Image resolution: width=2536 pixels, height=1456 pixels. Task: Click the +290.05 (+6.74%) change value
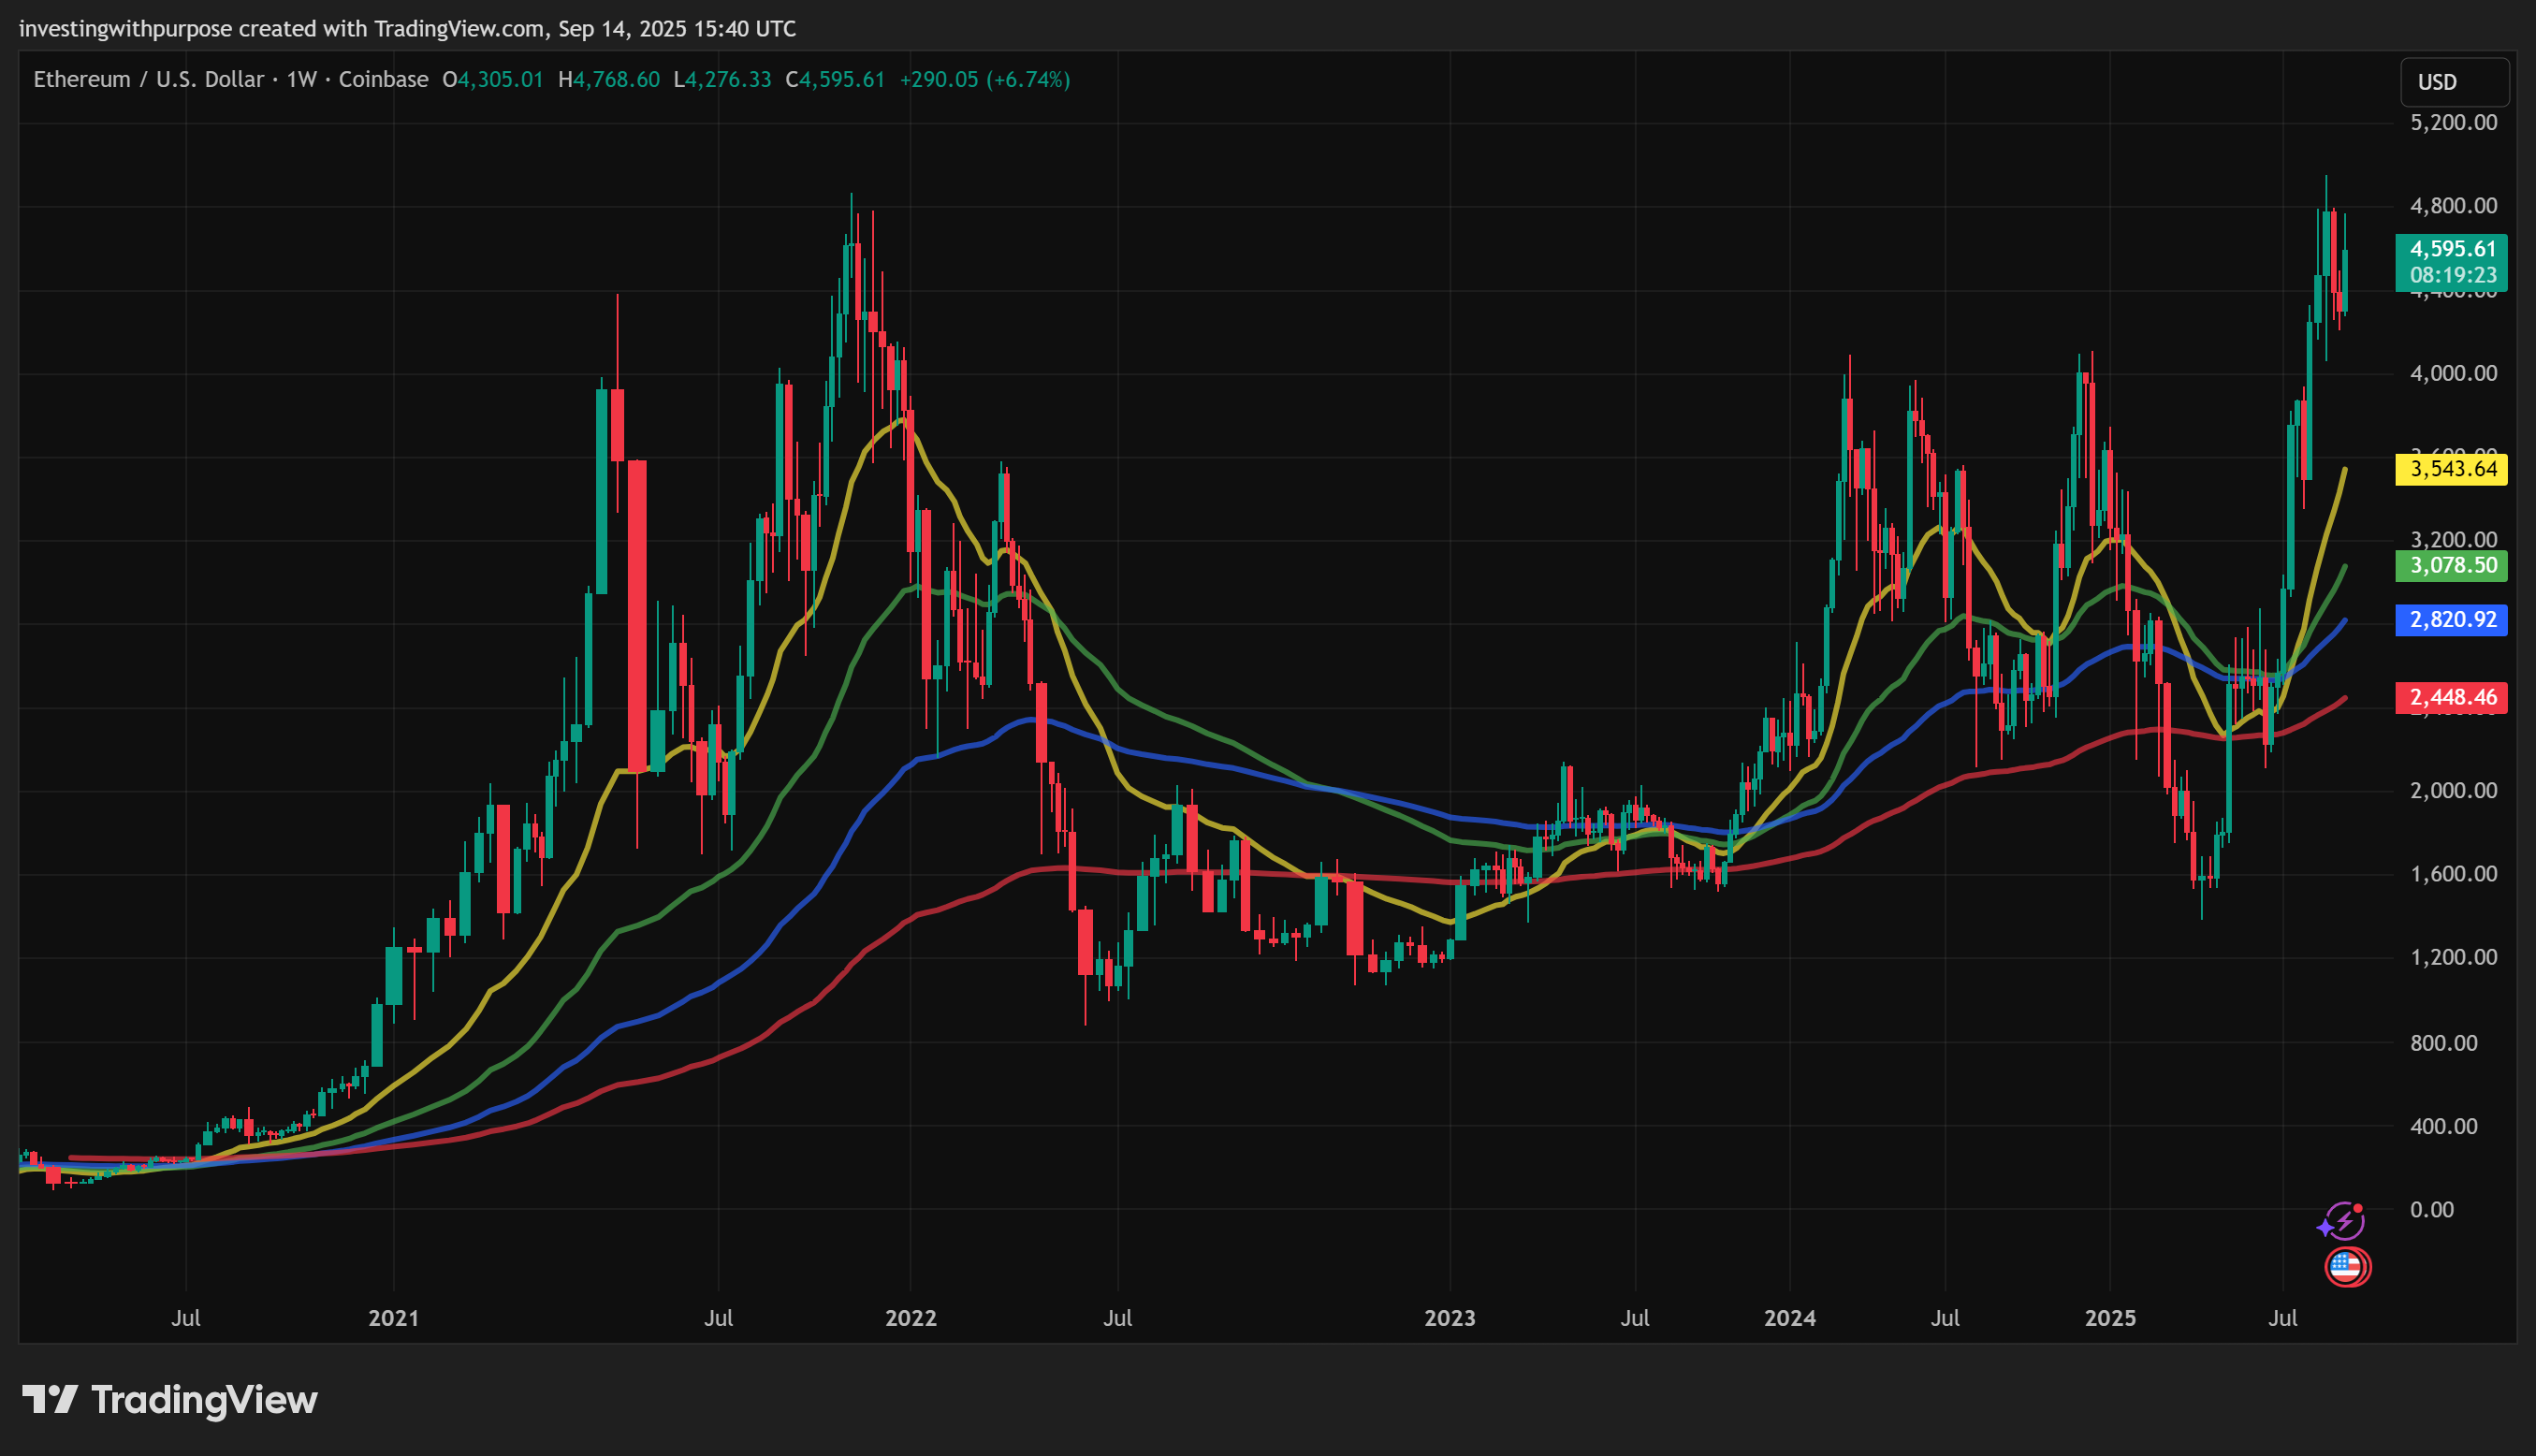click(984, 80)
